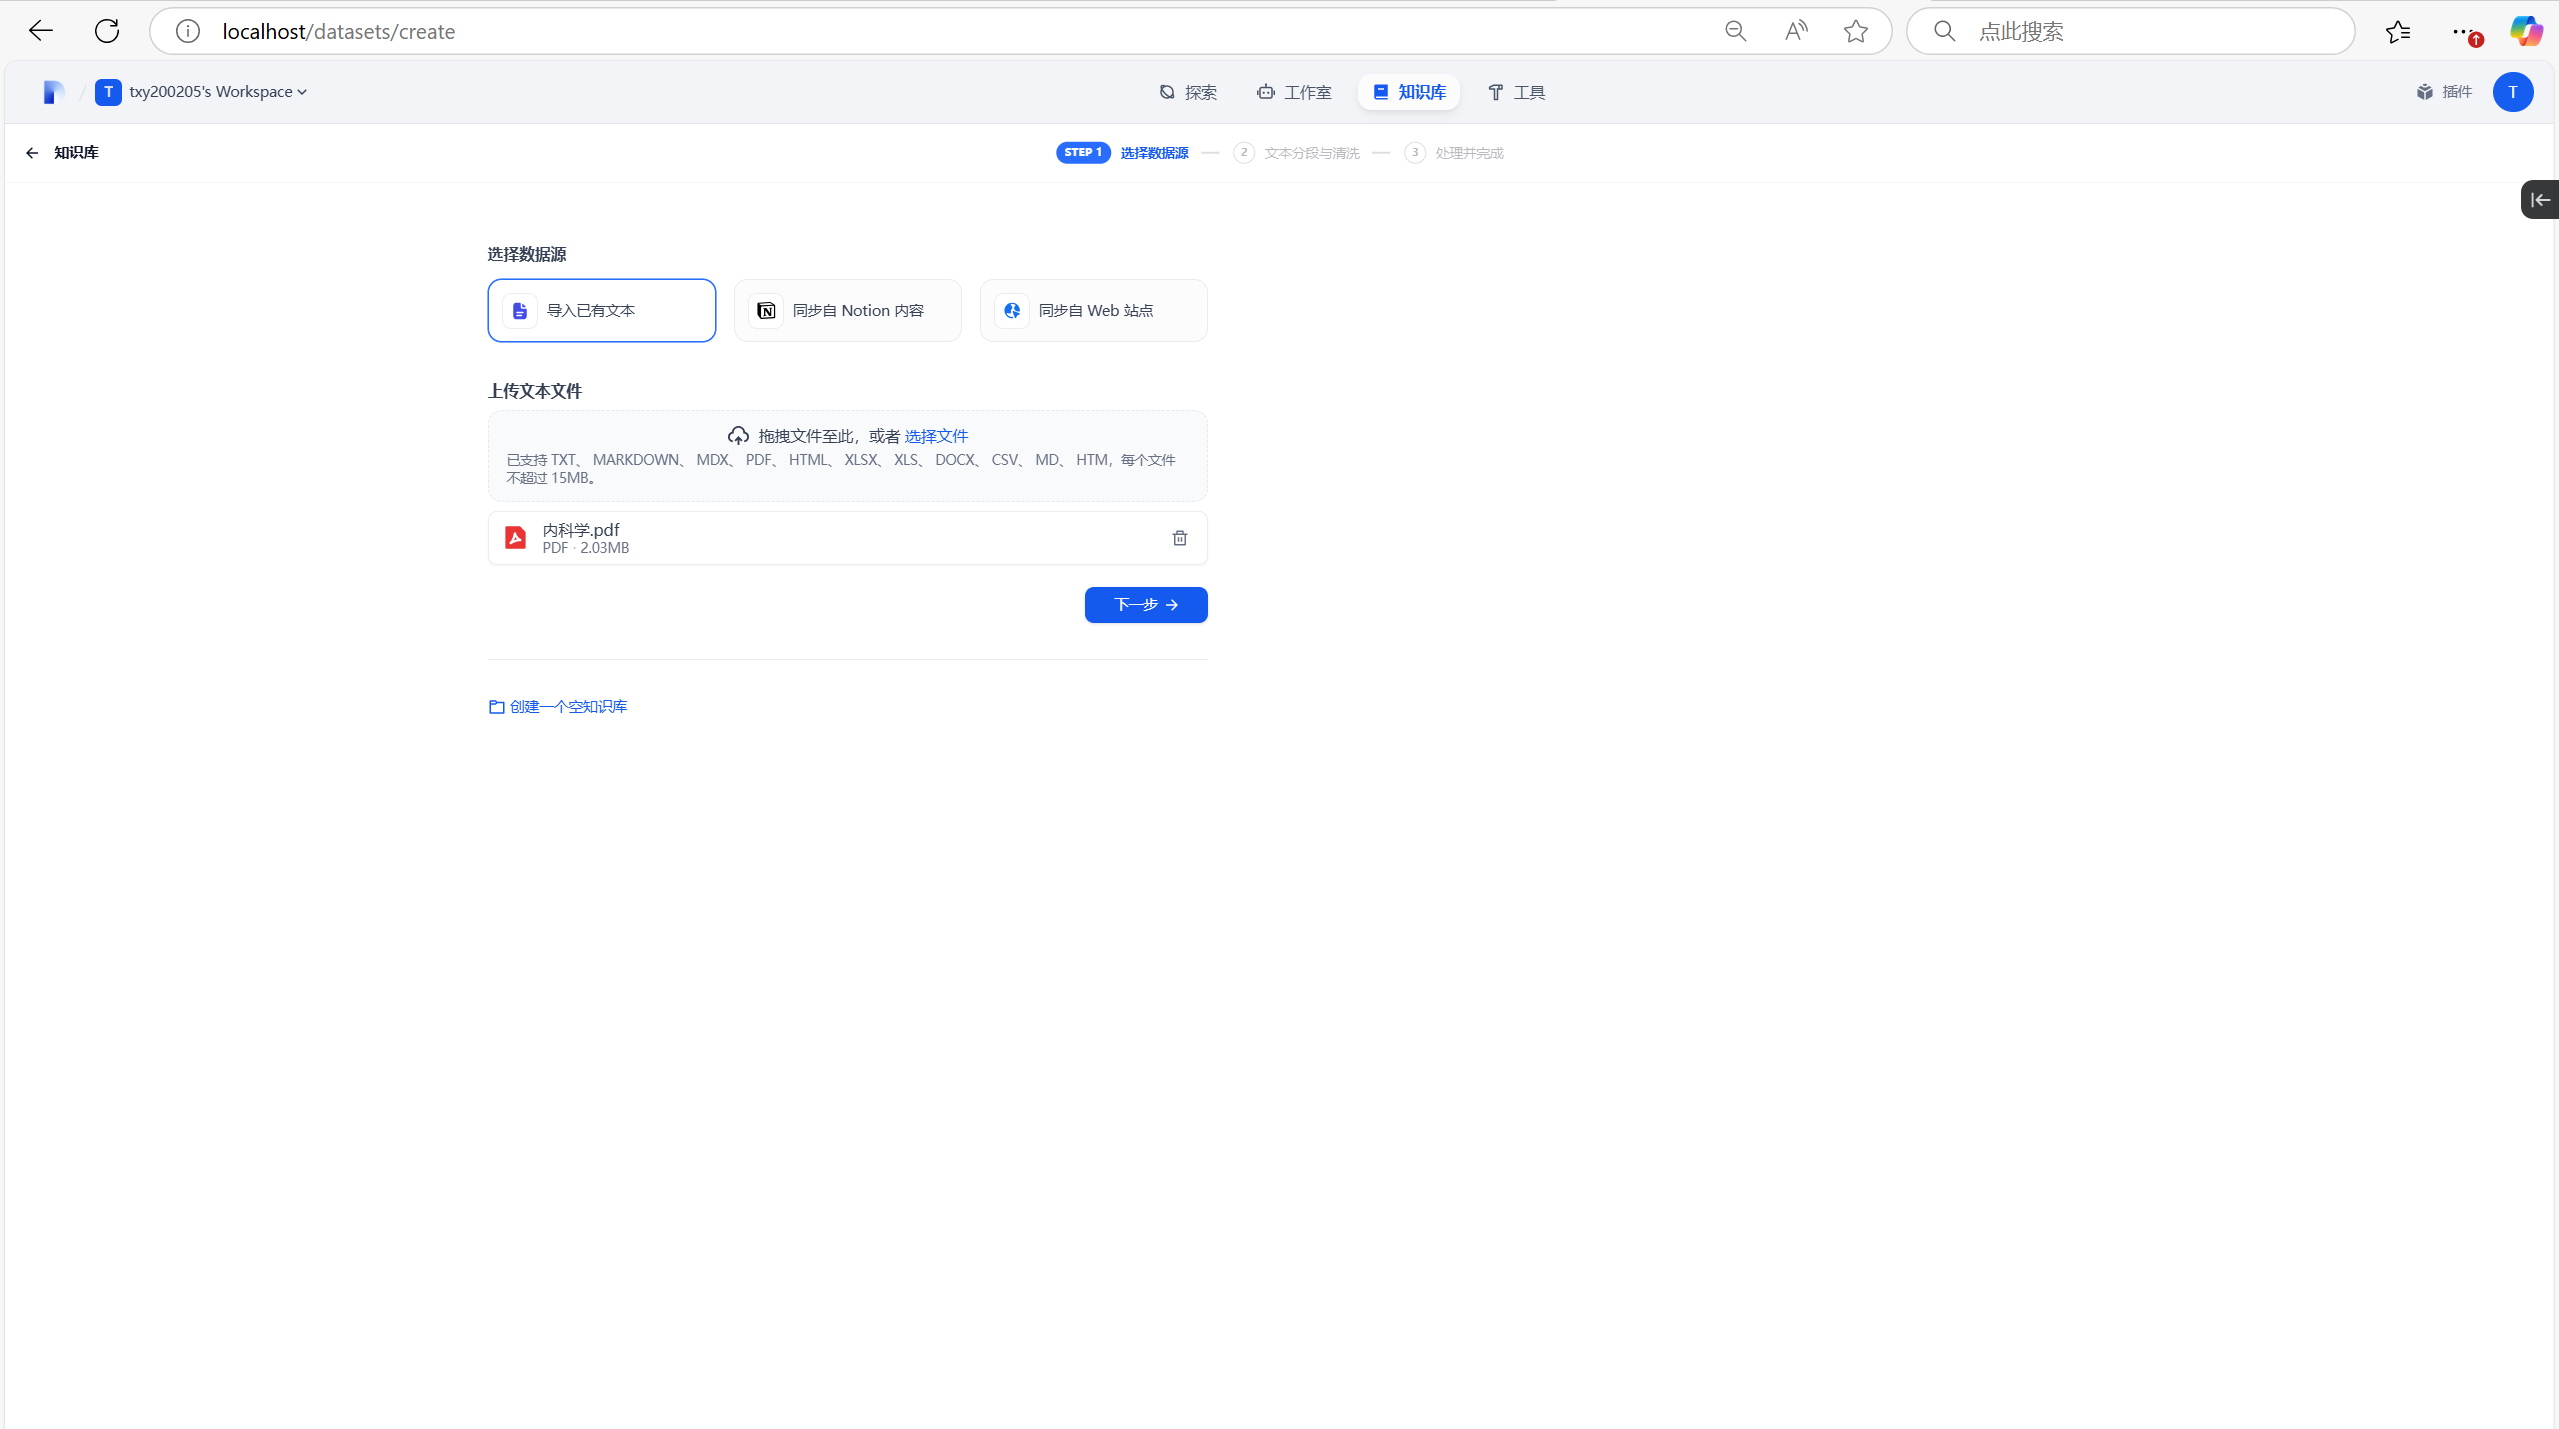
Task: Open the 工具 tab
Action: coord(1516,92)
